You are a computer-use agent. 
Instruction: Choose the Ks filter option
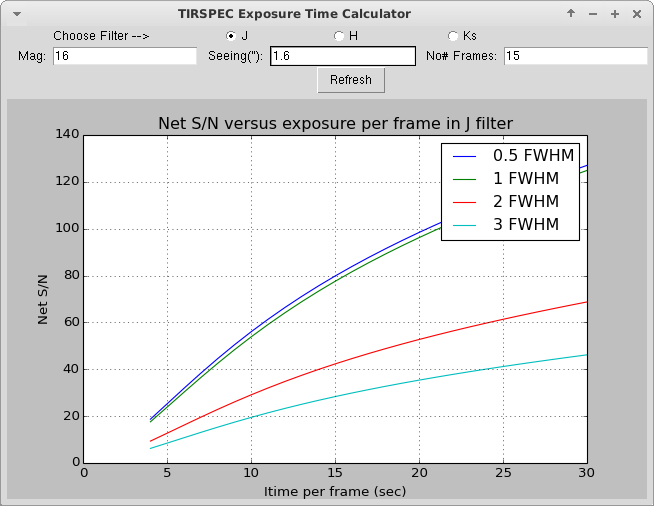[453, 36]
